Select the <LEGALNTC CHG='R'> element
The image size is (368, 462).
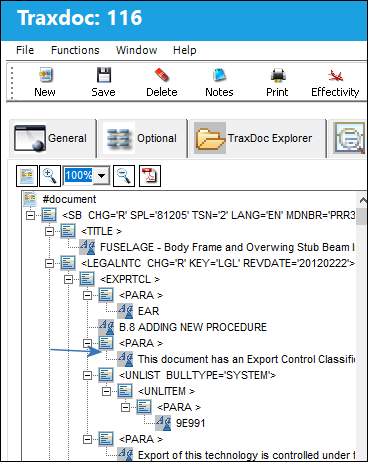point(218,263)
